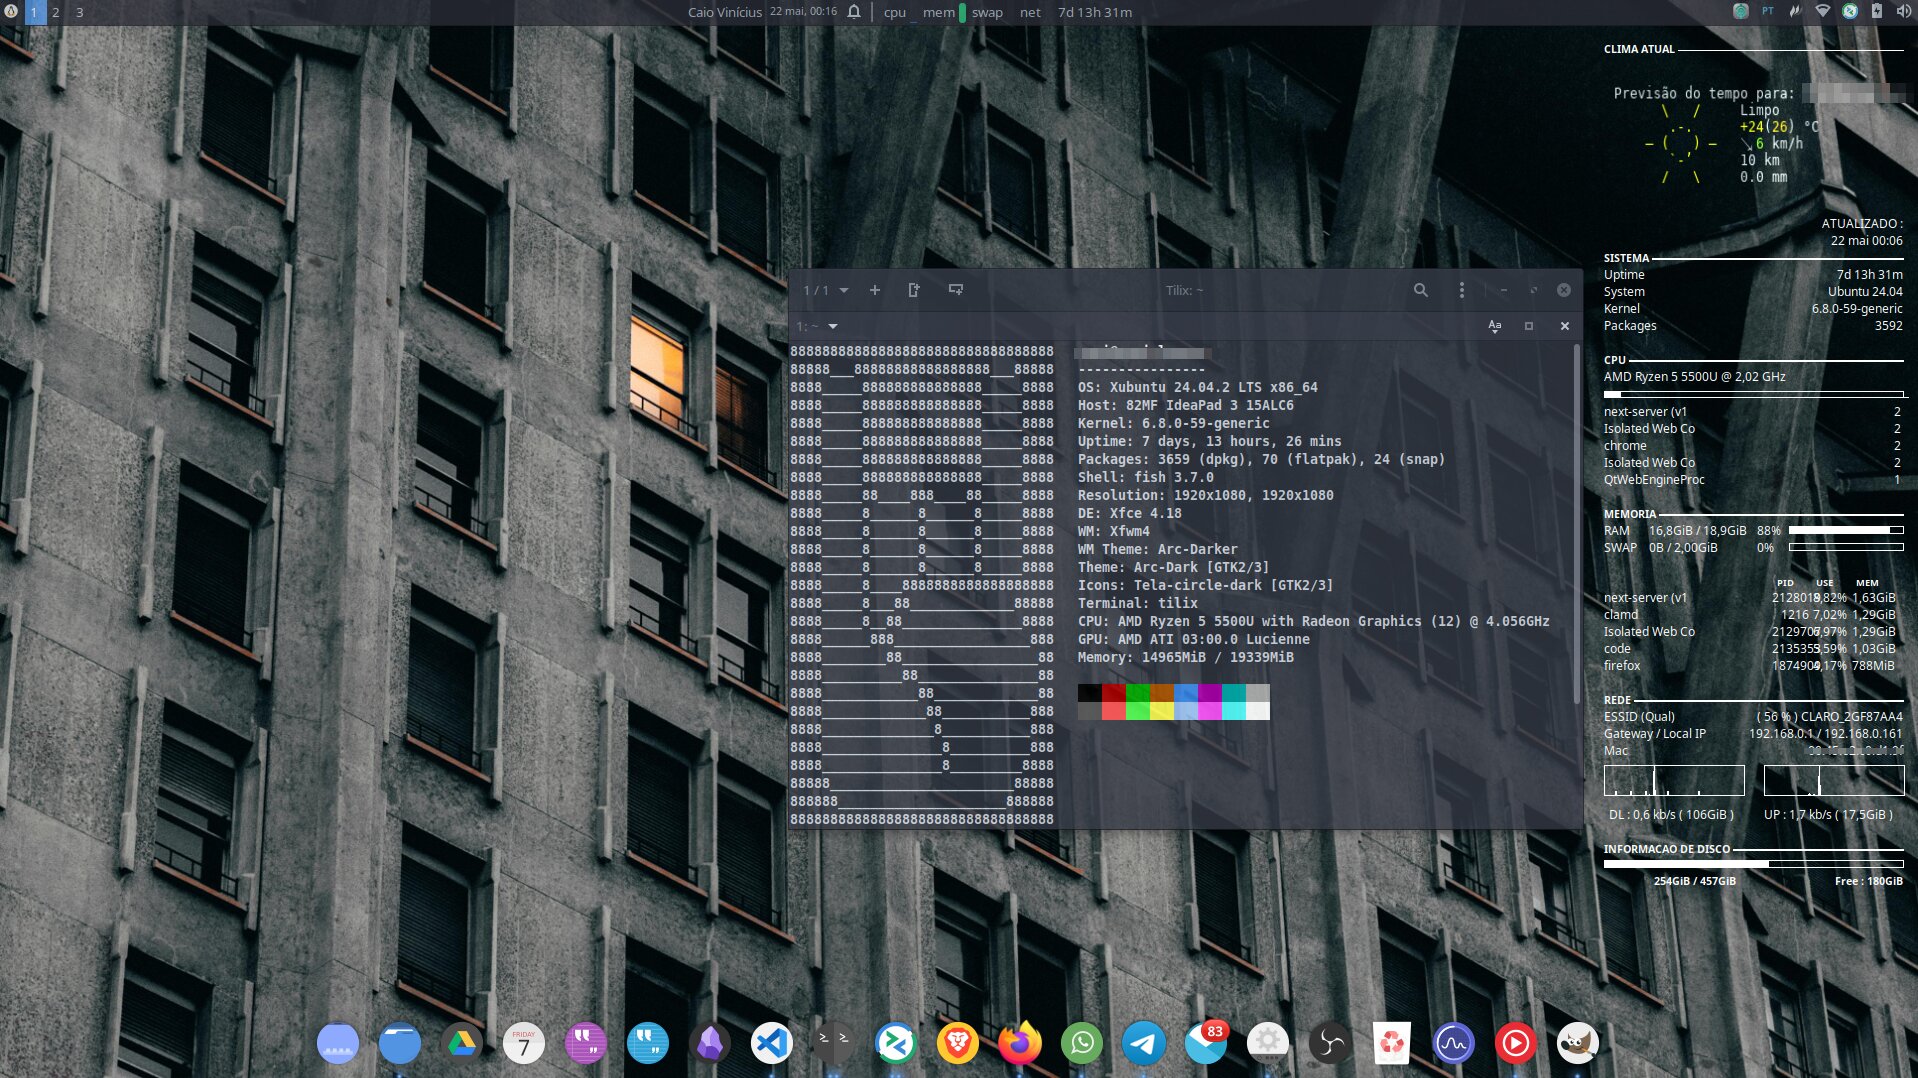Open WhatsApp from the dock
The image size is (1918, 1078).
coord(1082,1044)
